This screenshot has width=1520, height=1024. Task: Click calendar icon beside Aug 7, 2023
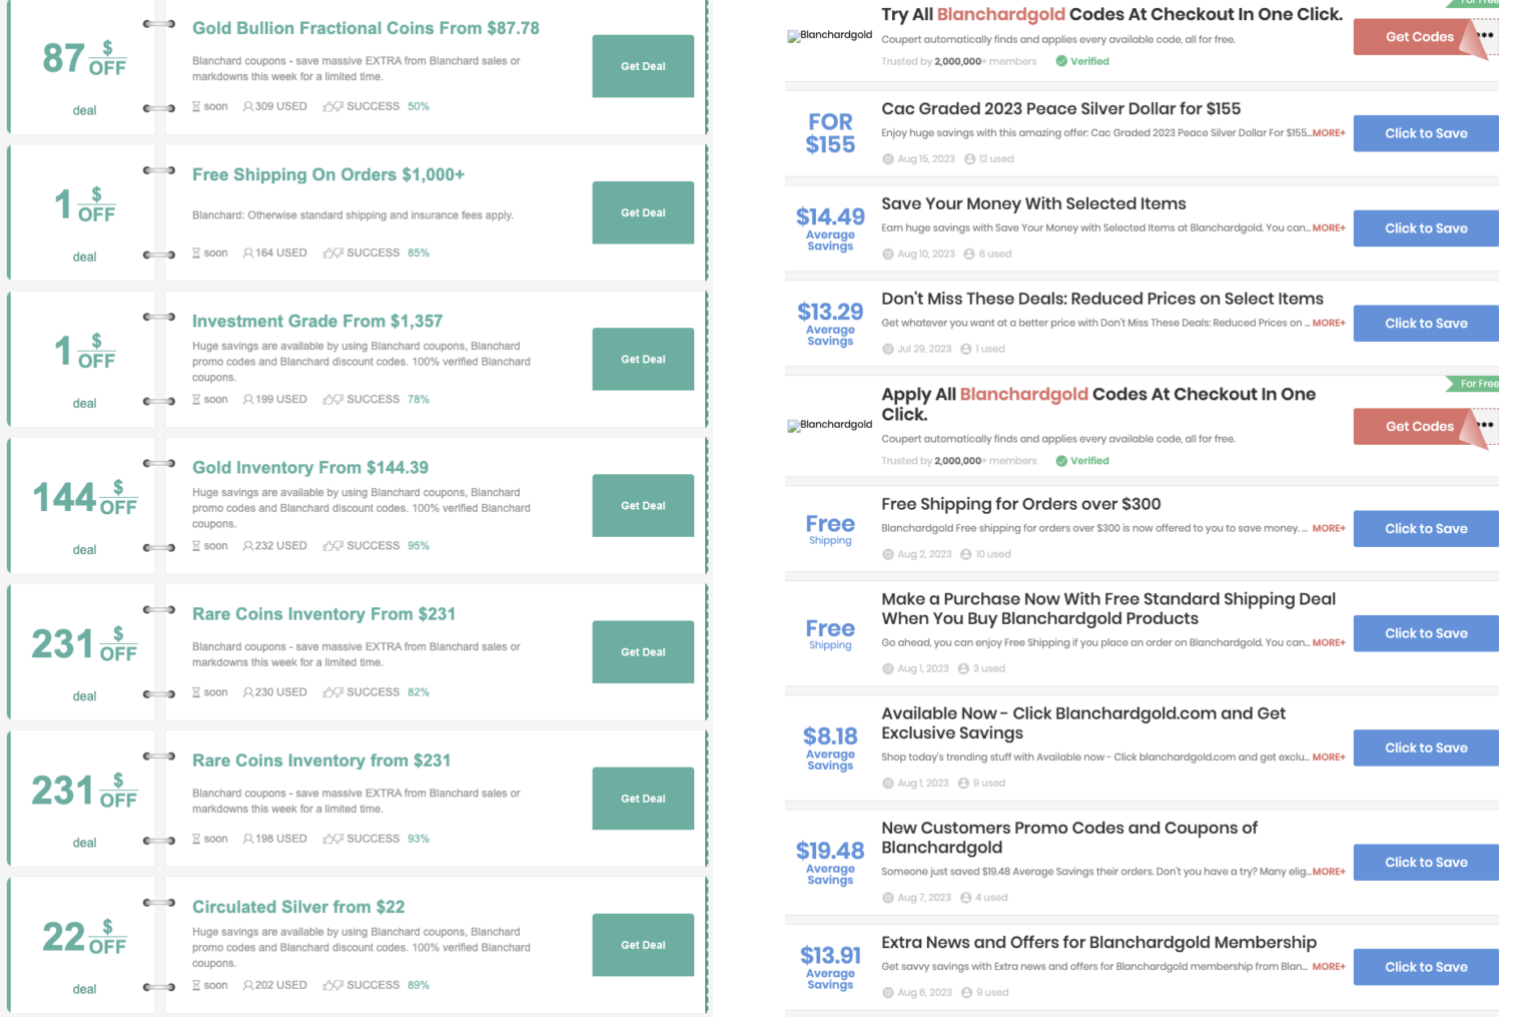888,898
